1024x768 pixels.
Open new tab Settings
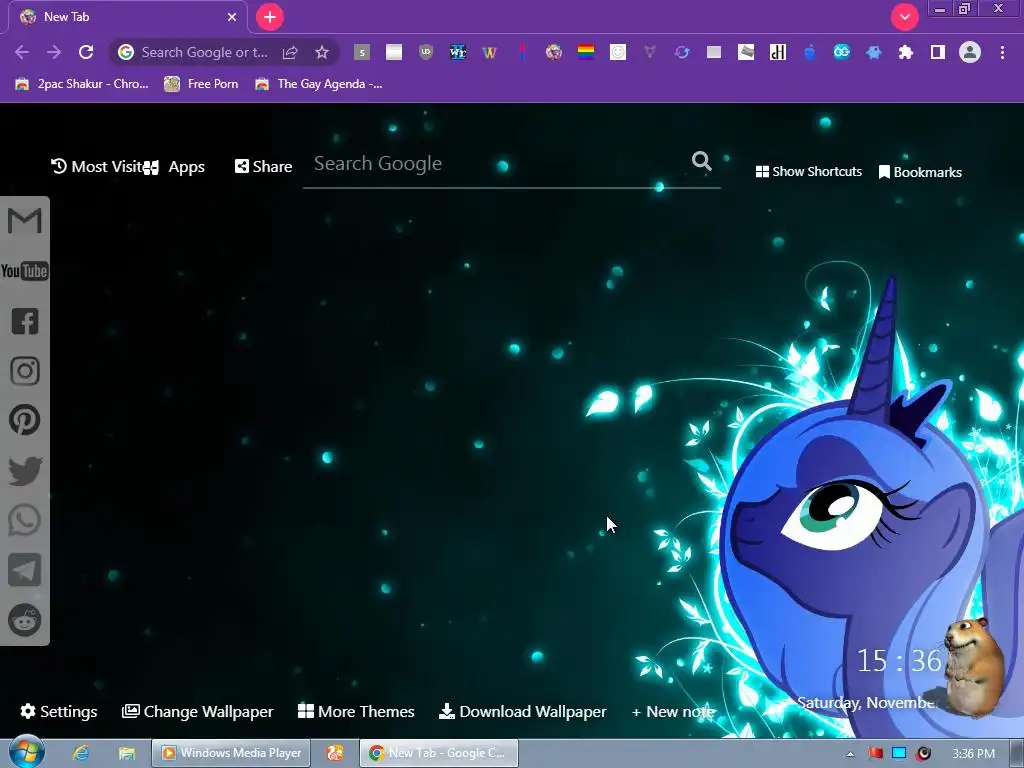point(59,711)
